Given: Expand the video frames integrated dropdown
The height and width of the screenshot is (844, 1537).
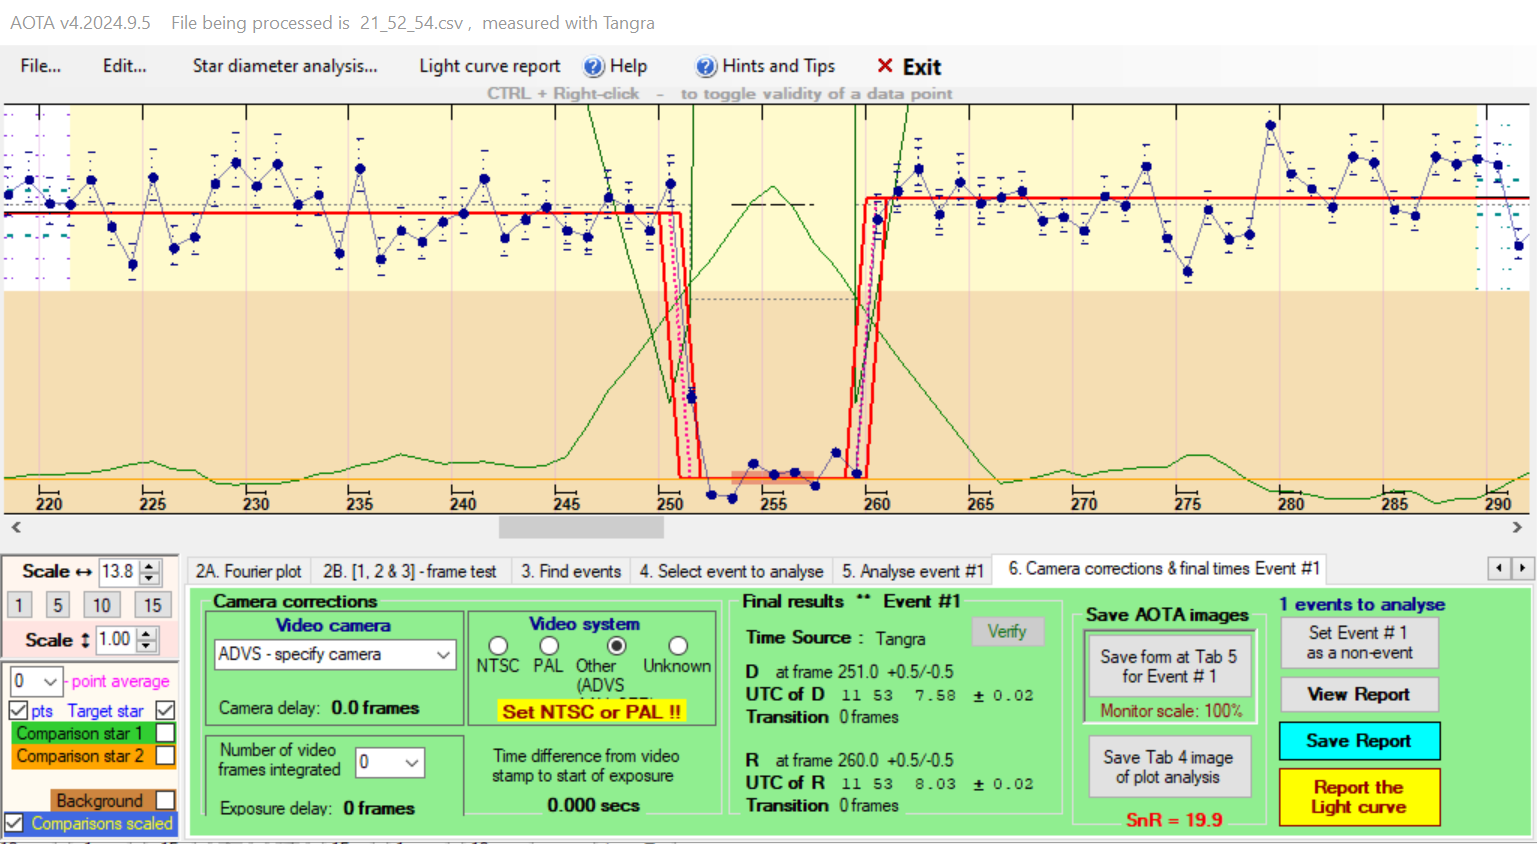Looking at the screenshot, I should [x=411, y=763].
